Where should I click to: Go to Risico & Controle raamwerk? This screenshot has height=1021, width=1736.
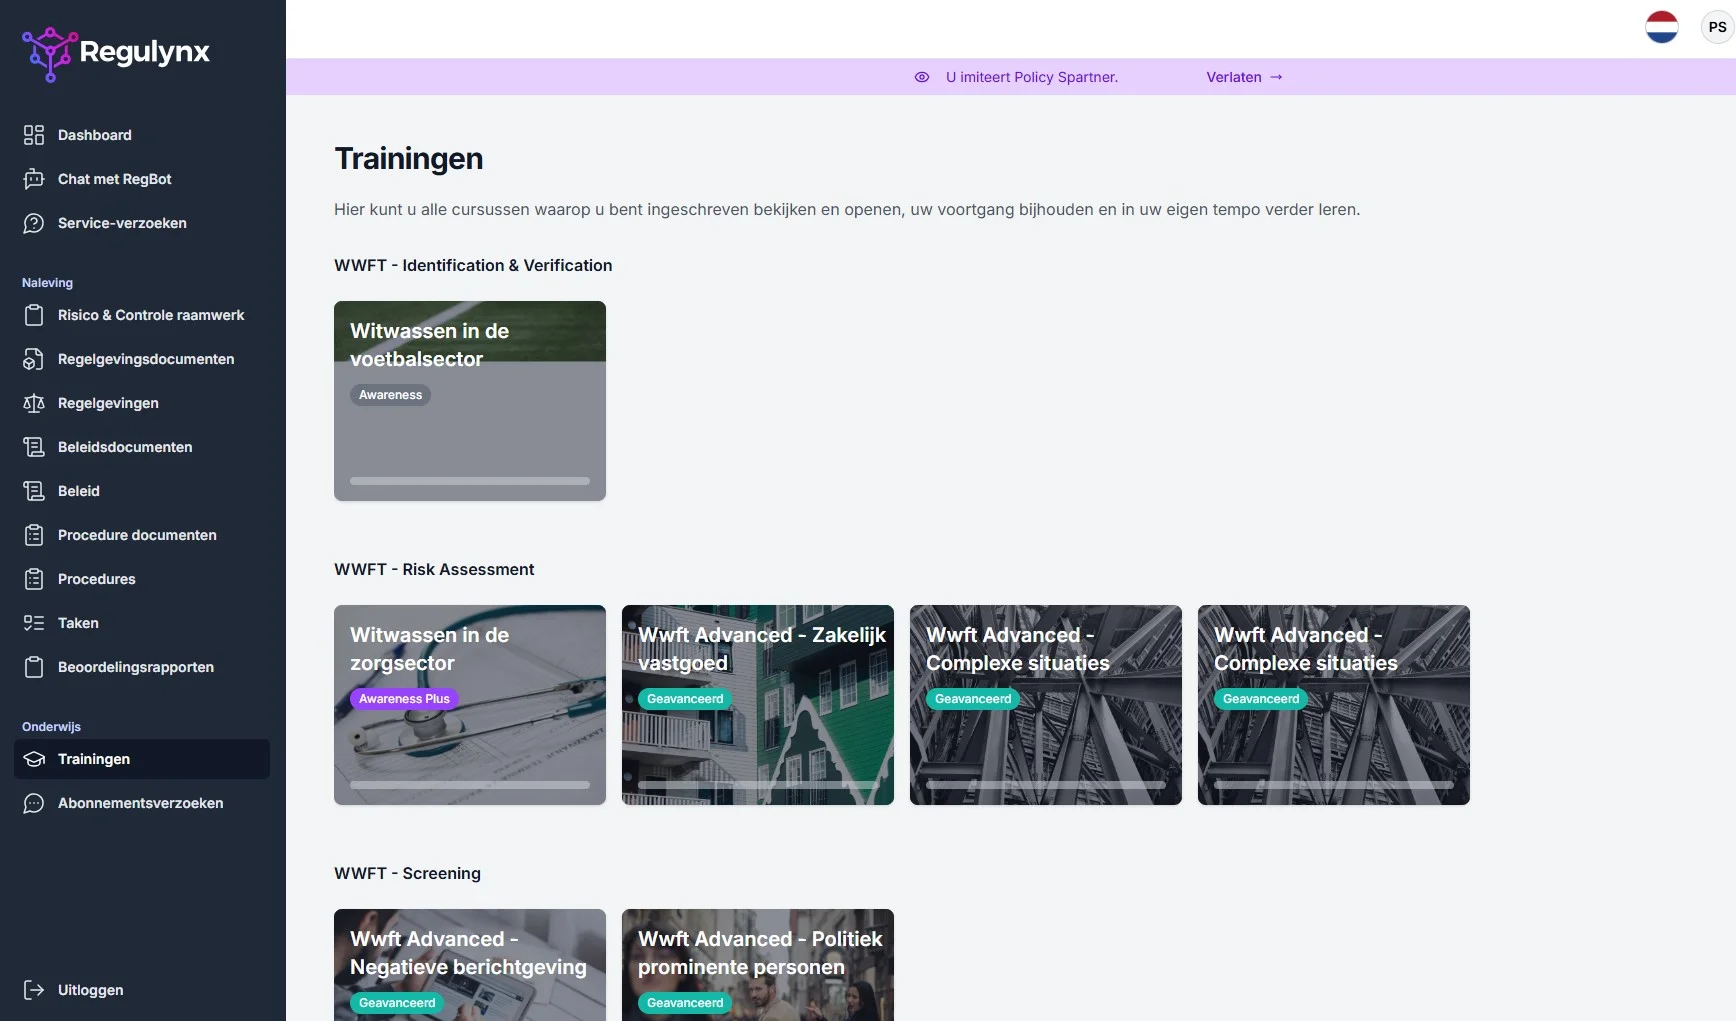150,315
